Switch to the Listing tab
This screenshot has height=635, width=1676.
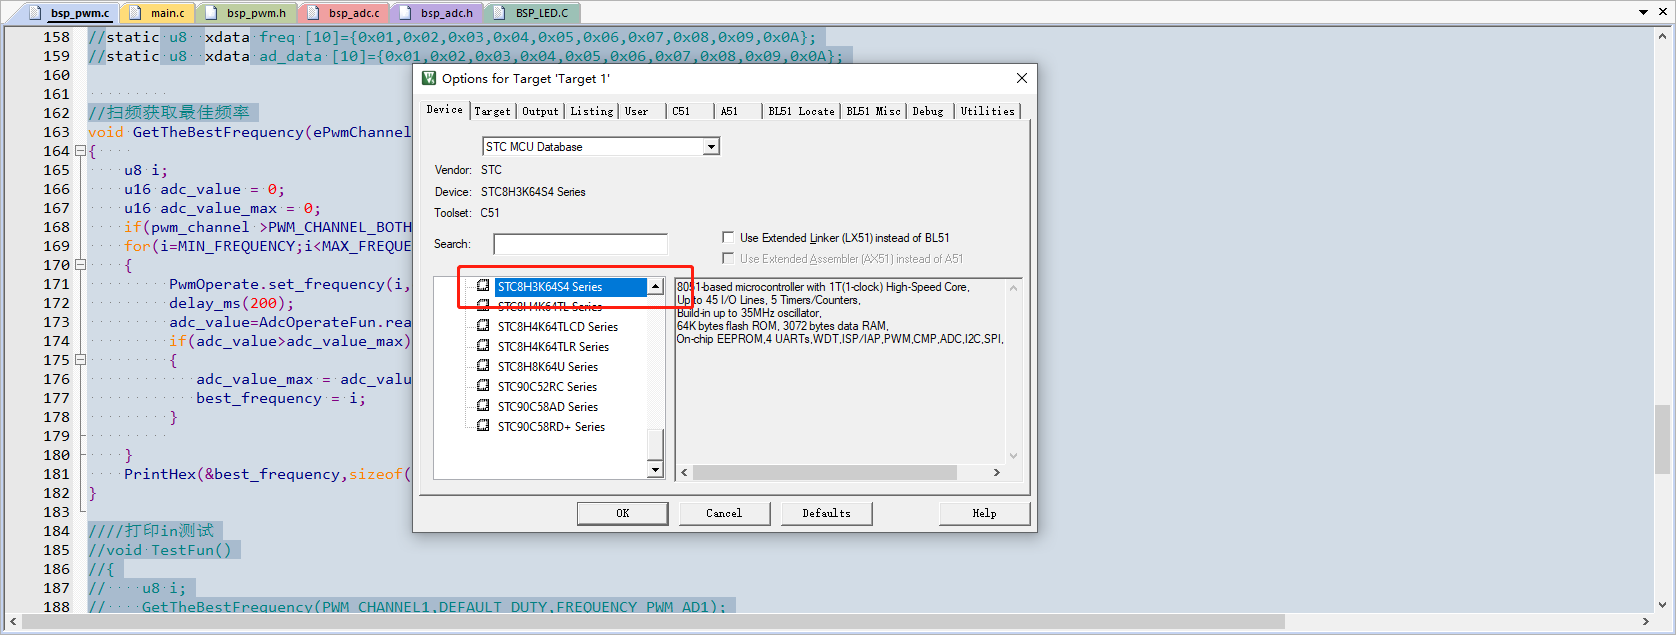[592, 111]
